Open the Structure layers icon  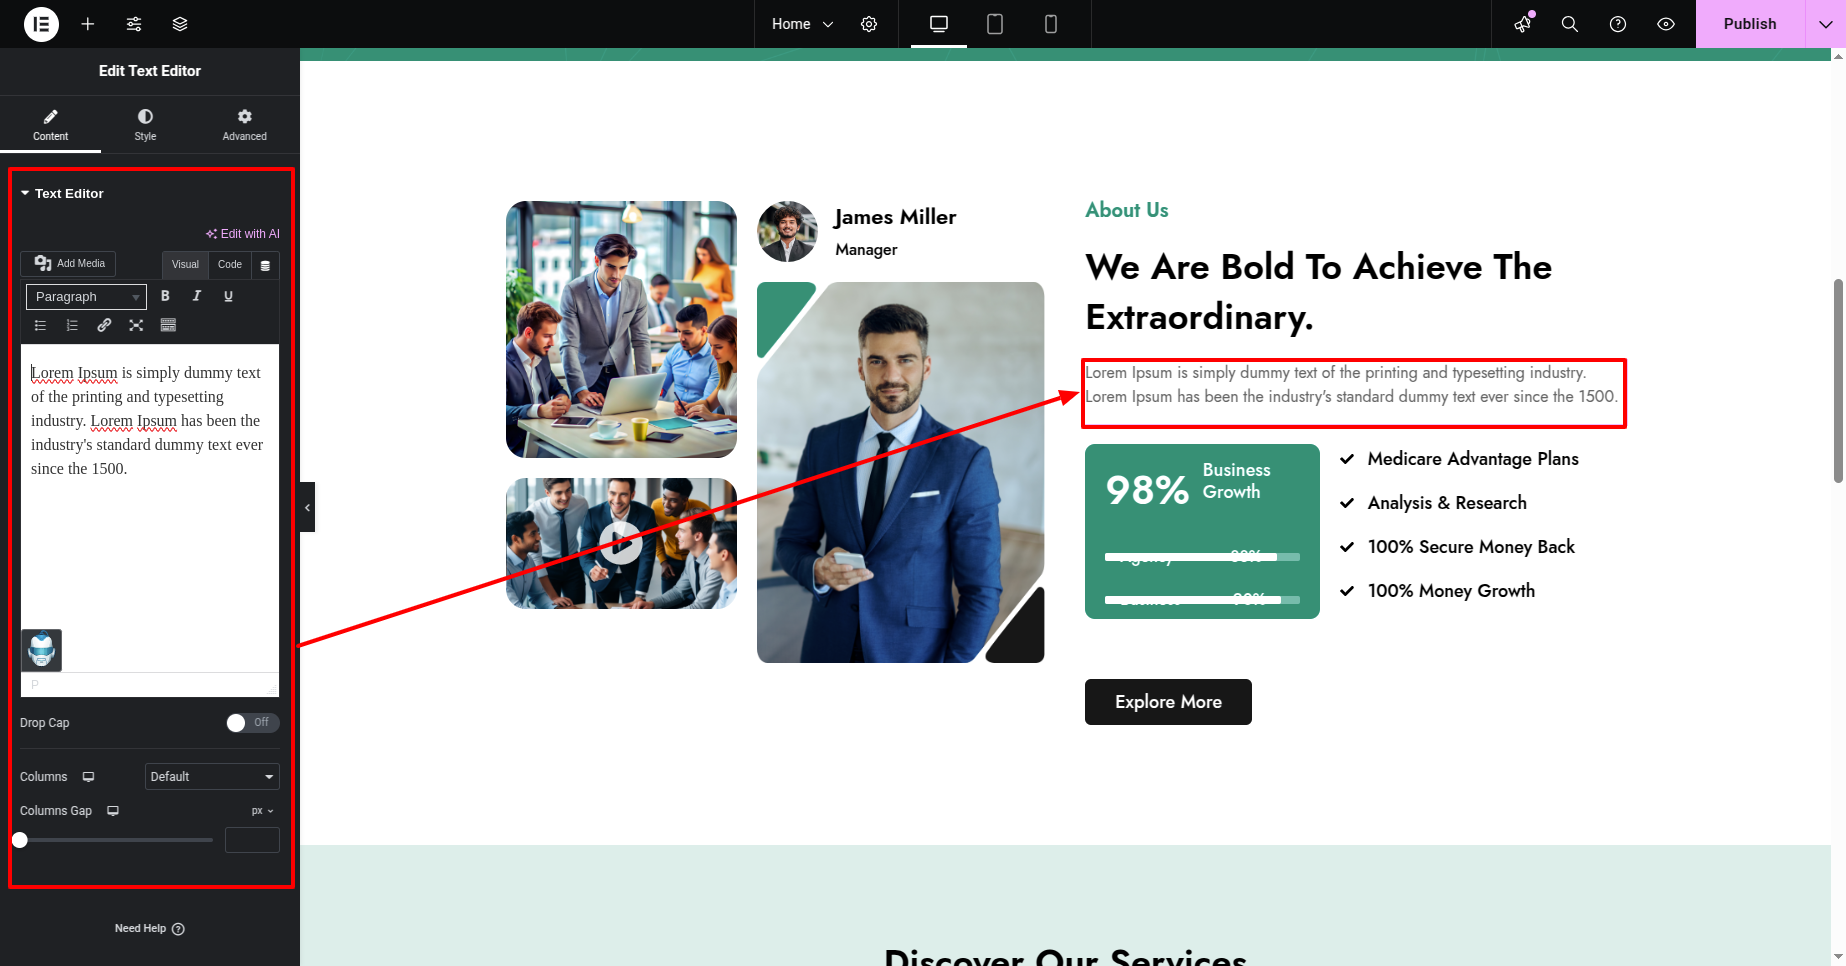(x=180, y=24)
